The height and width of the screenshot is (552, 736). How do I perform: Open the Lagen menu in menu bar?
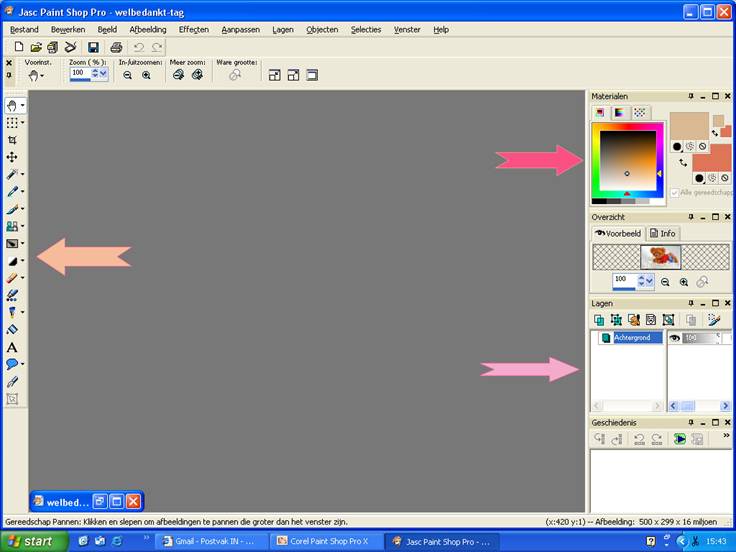(x=283, y=30)
